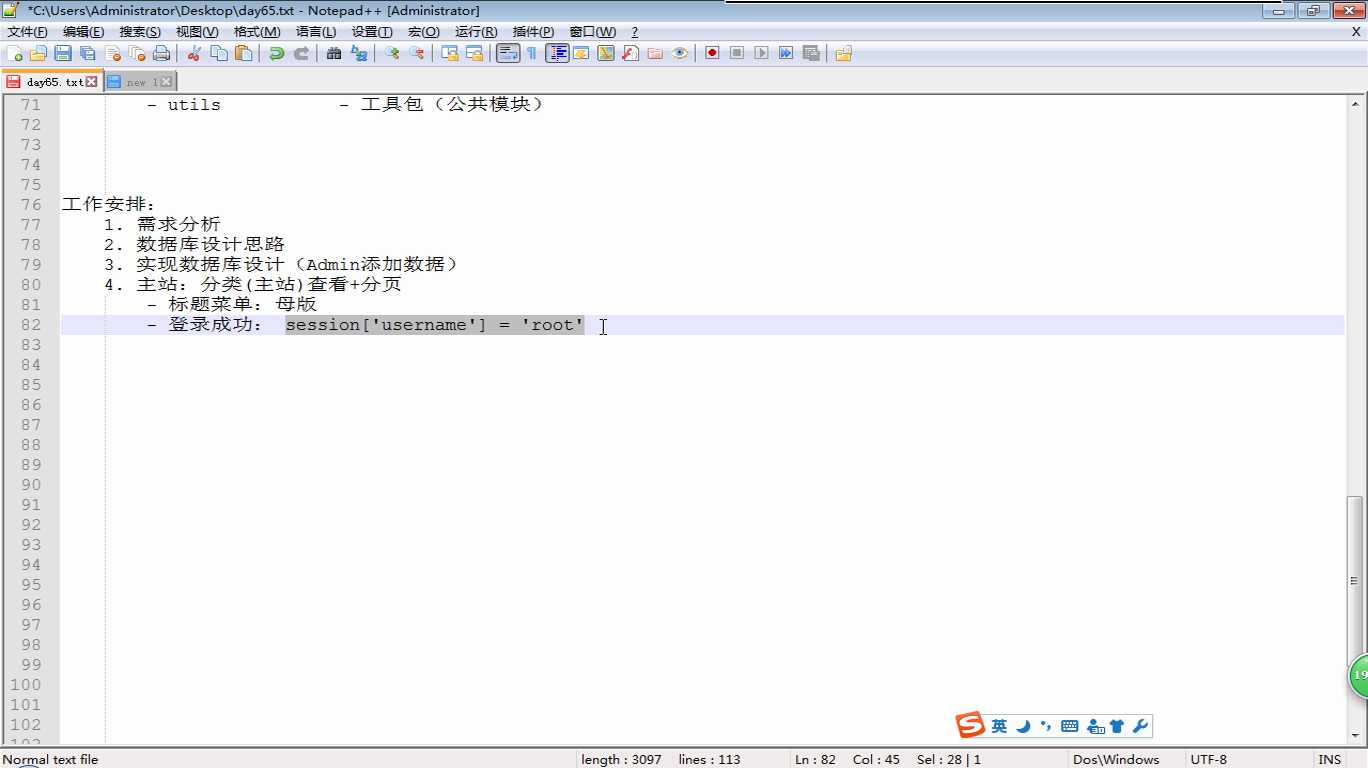Click the Sogou input method S logo
1368x768 pixels.
[969, 726]
